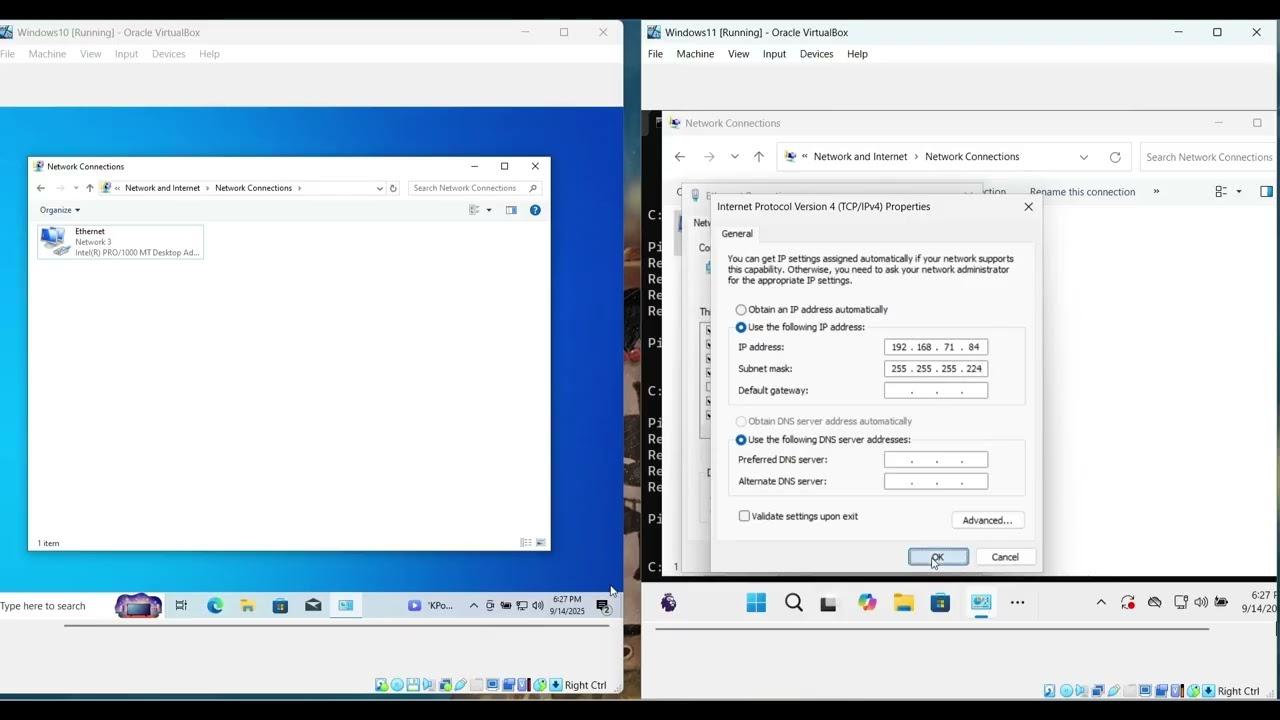This screenshot has height=720, width=1280.
Task: Show hidden tray icons in Windows11 taskbar
Action: coord(1101,603)
